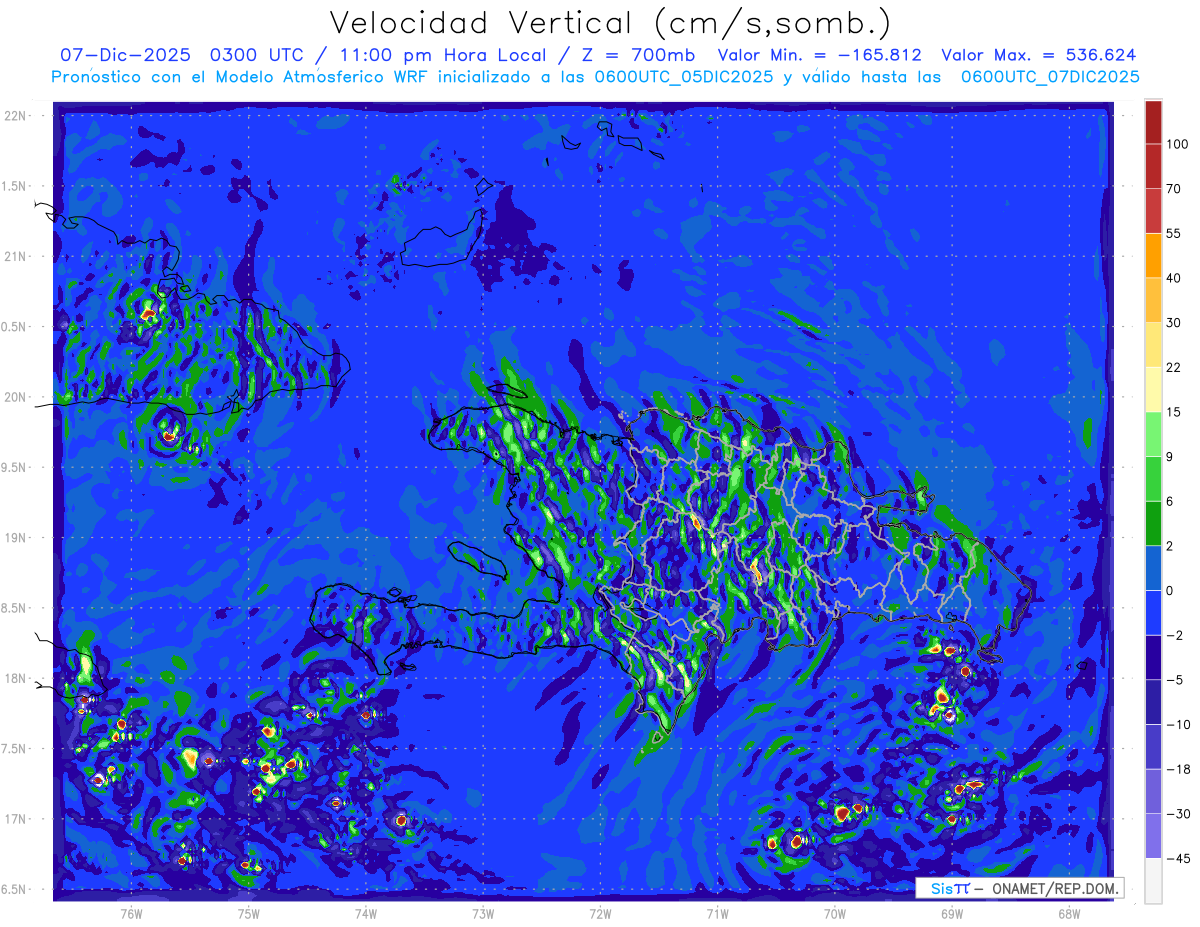Click the '6.5N' latitude label
Viewport: 1200px width, 927px height.
(16, 890)
